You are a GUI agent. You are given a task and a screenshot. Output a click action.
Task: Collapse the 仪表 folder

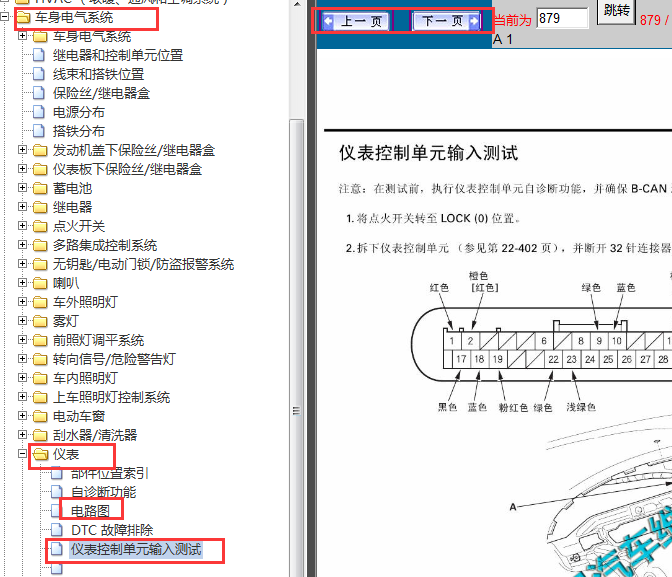[x=22, y=454]
